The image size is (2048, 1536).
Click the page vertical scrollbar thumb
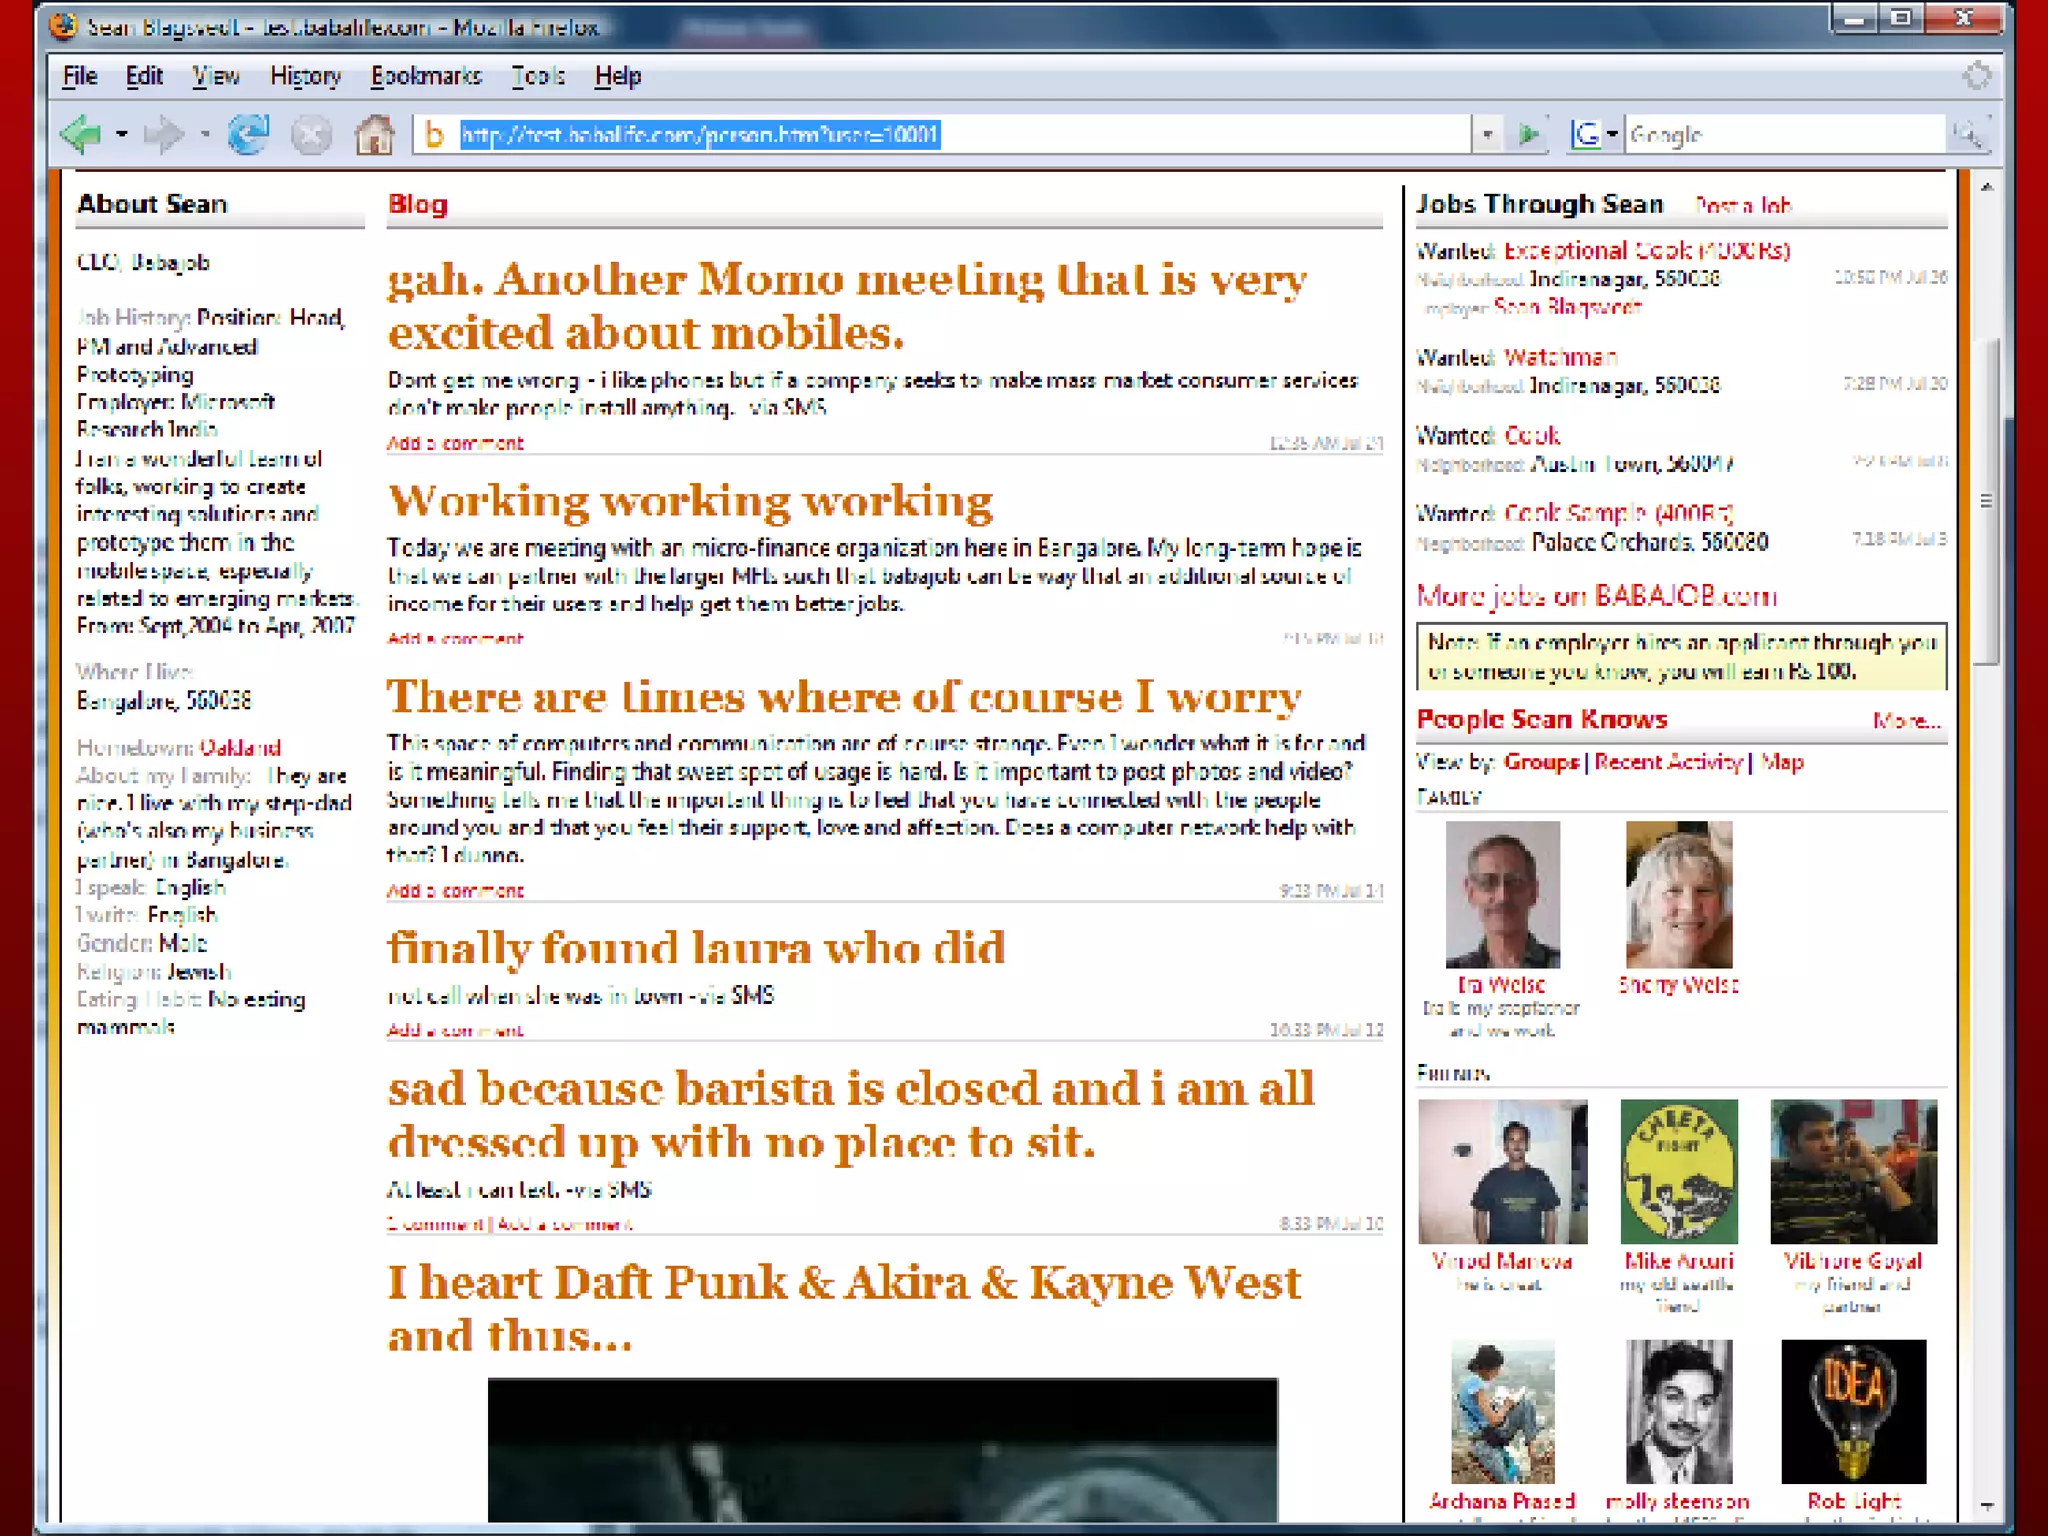tap(1987, 500)
